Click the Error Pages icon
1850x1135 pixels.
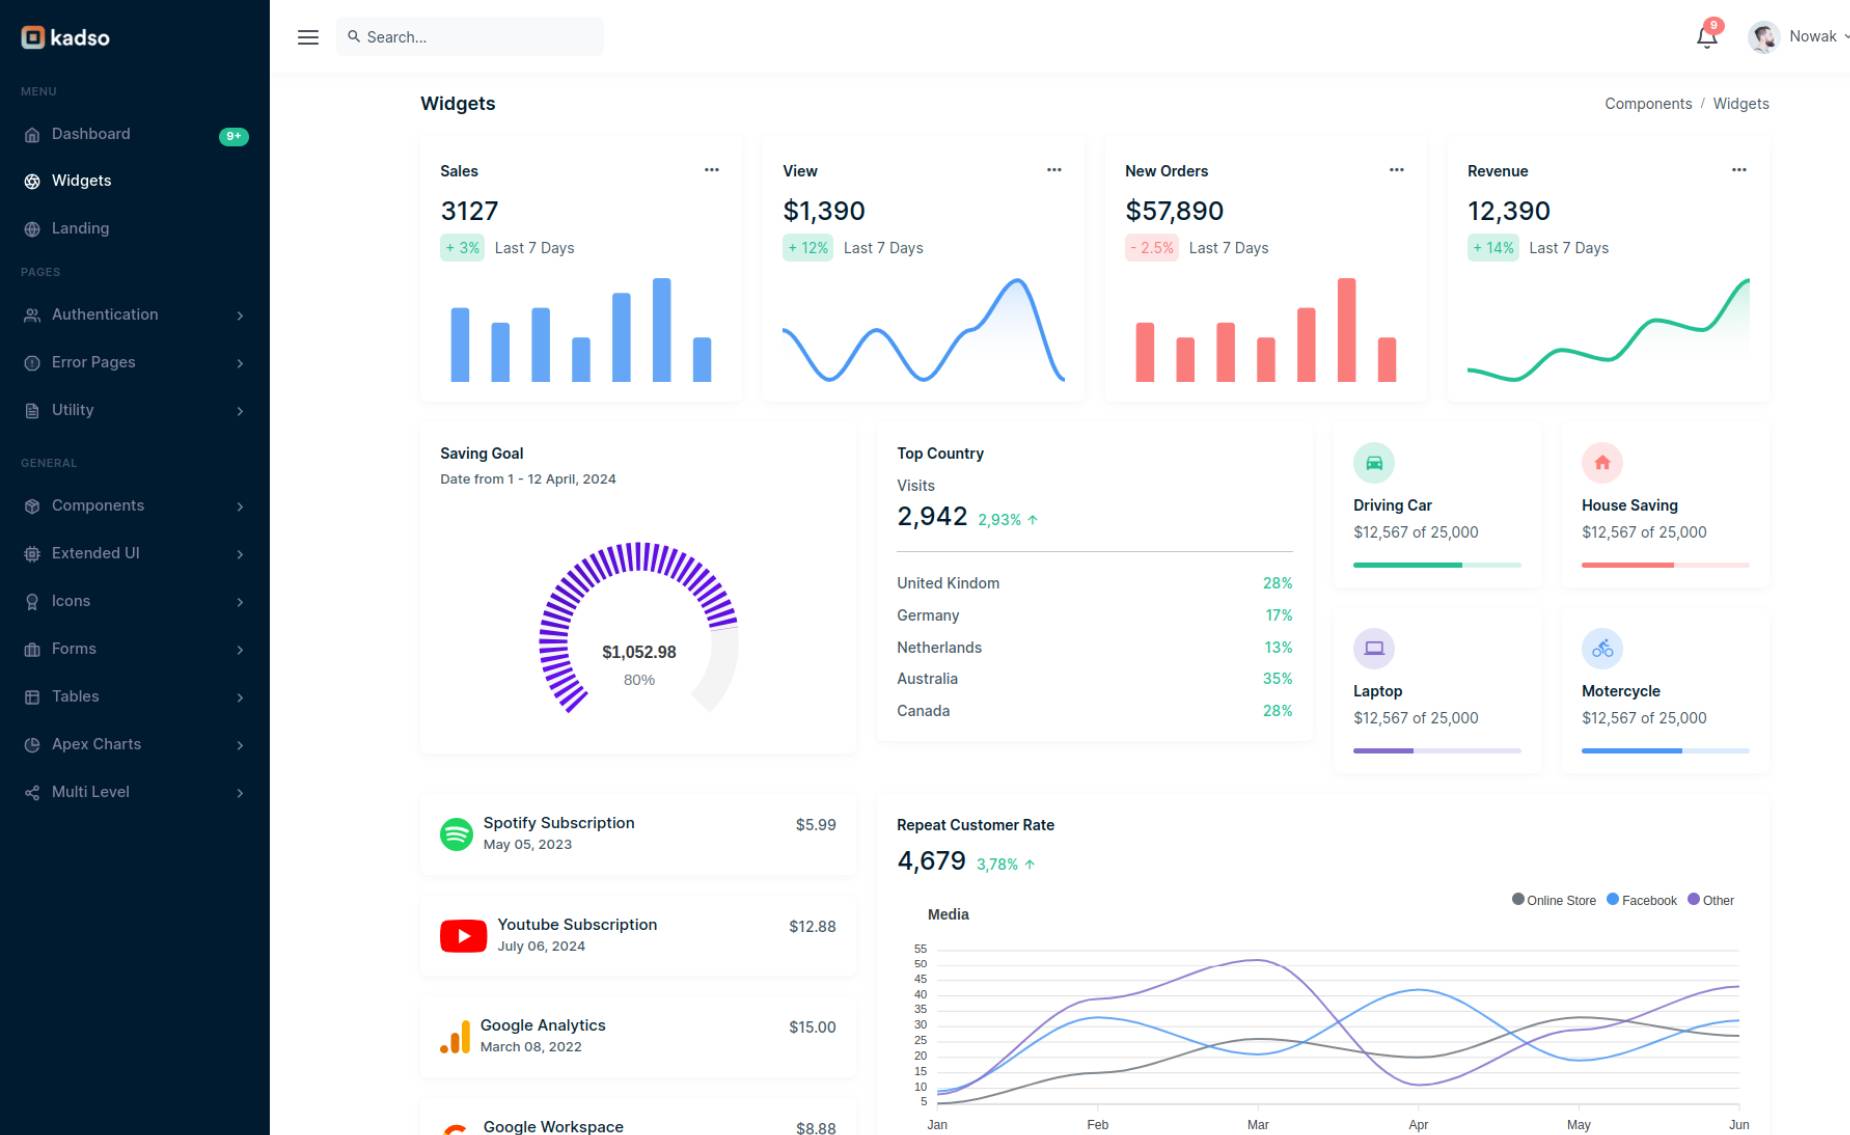(x=32, y=363)
